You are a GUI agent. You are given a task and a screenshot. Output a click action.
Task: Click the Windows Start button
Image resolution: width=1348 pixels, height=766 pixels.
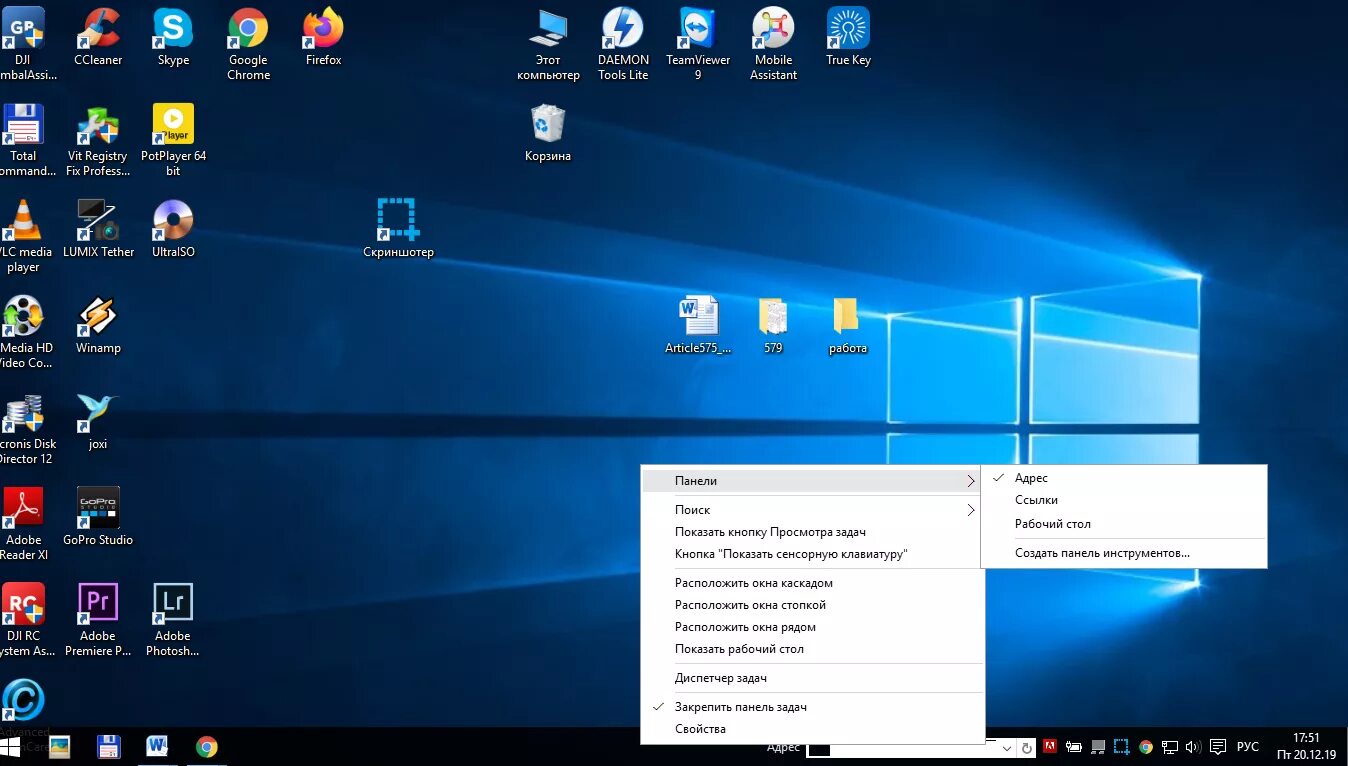(12, 747)
